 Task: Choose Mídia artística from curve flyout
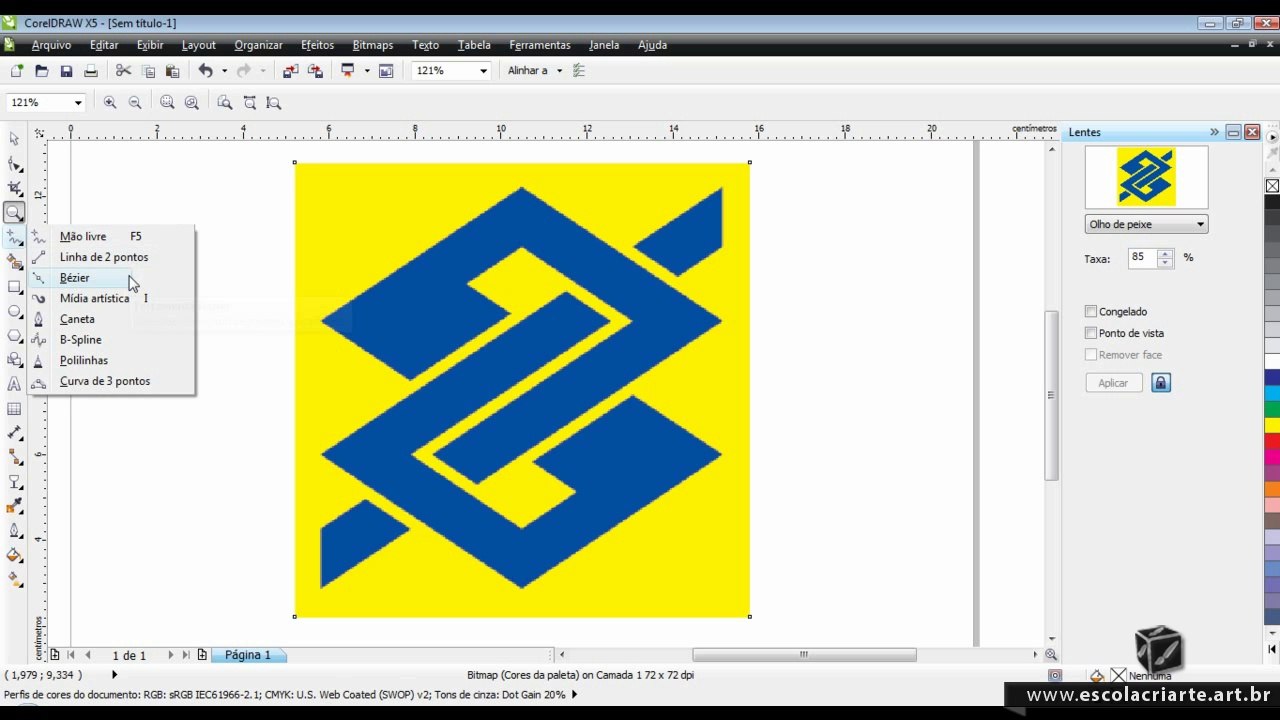click(x=112, y=298)
